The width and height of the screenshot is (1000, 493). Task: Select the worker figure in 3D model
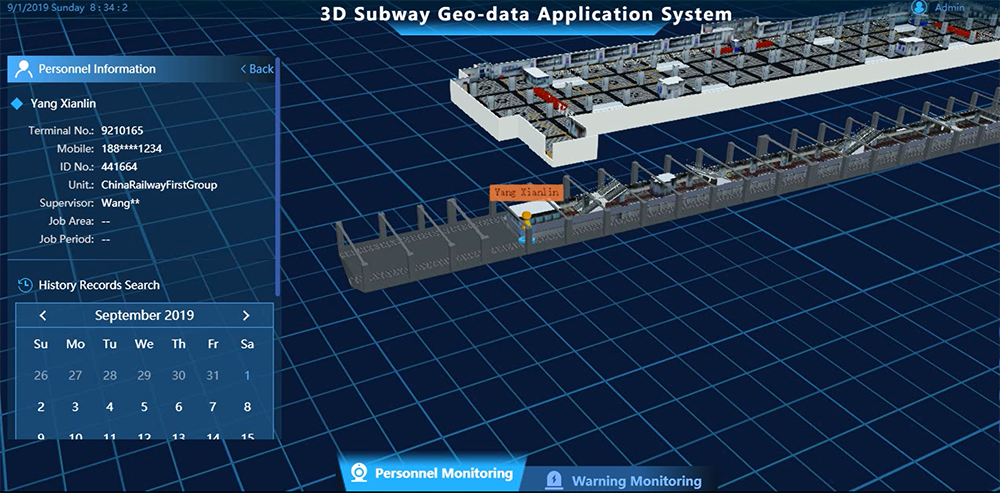(x=526, y=227)
